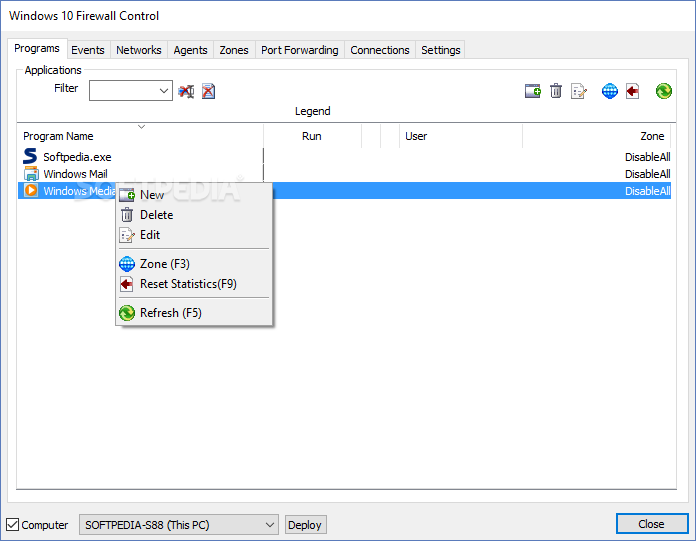This screenshot has height=541, width=696.
Task: Choose New from the context menu
Action: pyautogui.click(x=194, y=195)
